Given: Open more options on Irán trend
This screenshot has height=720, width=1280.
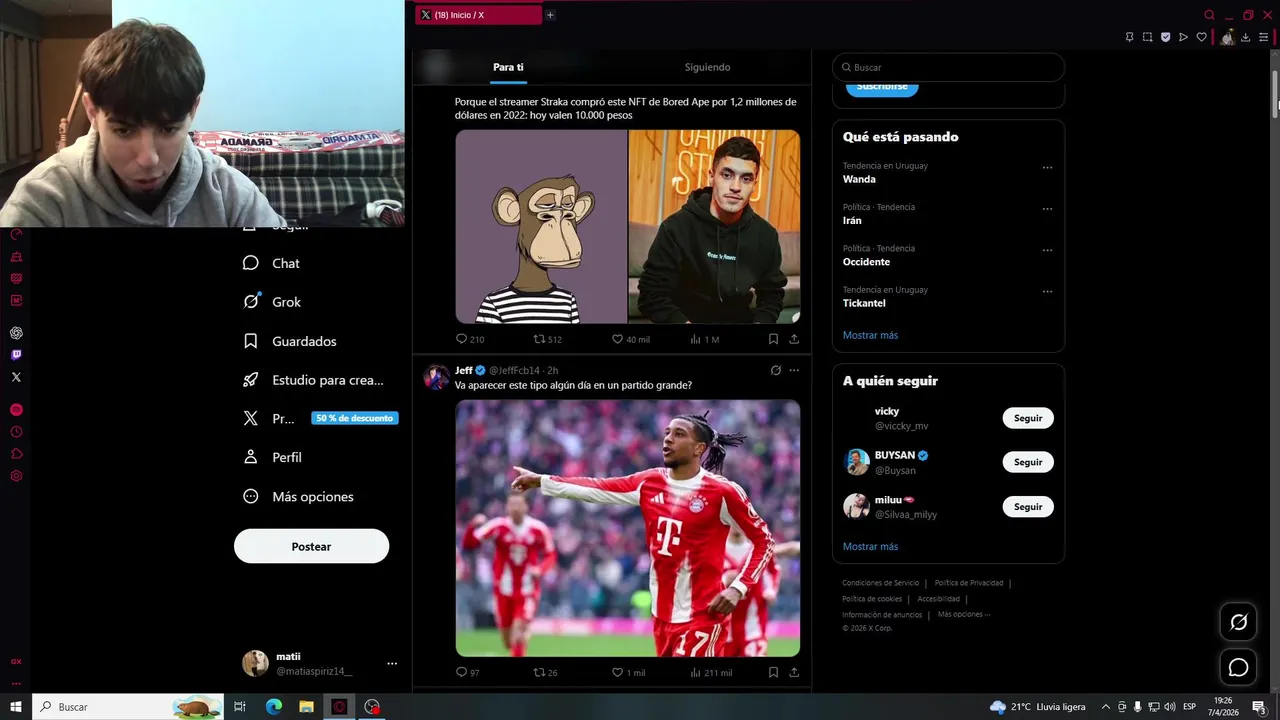Looking at the screenshot, I should tap(1047, 208).
